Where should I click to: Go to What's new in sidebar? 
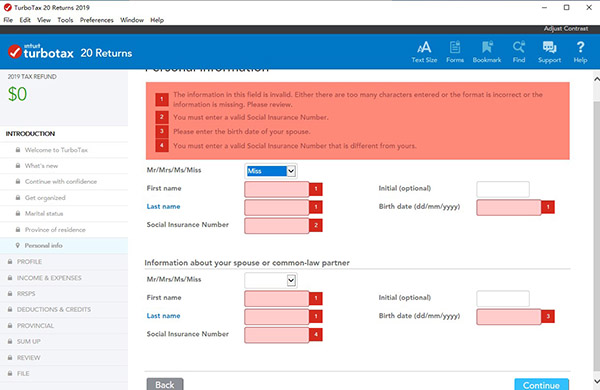(x=64, y=166)
